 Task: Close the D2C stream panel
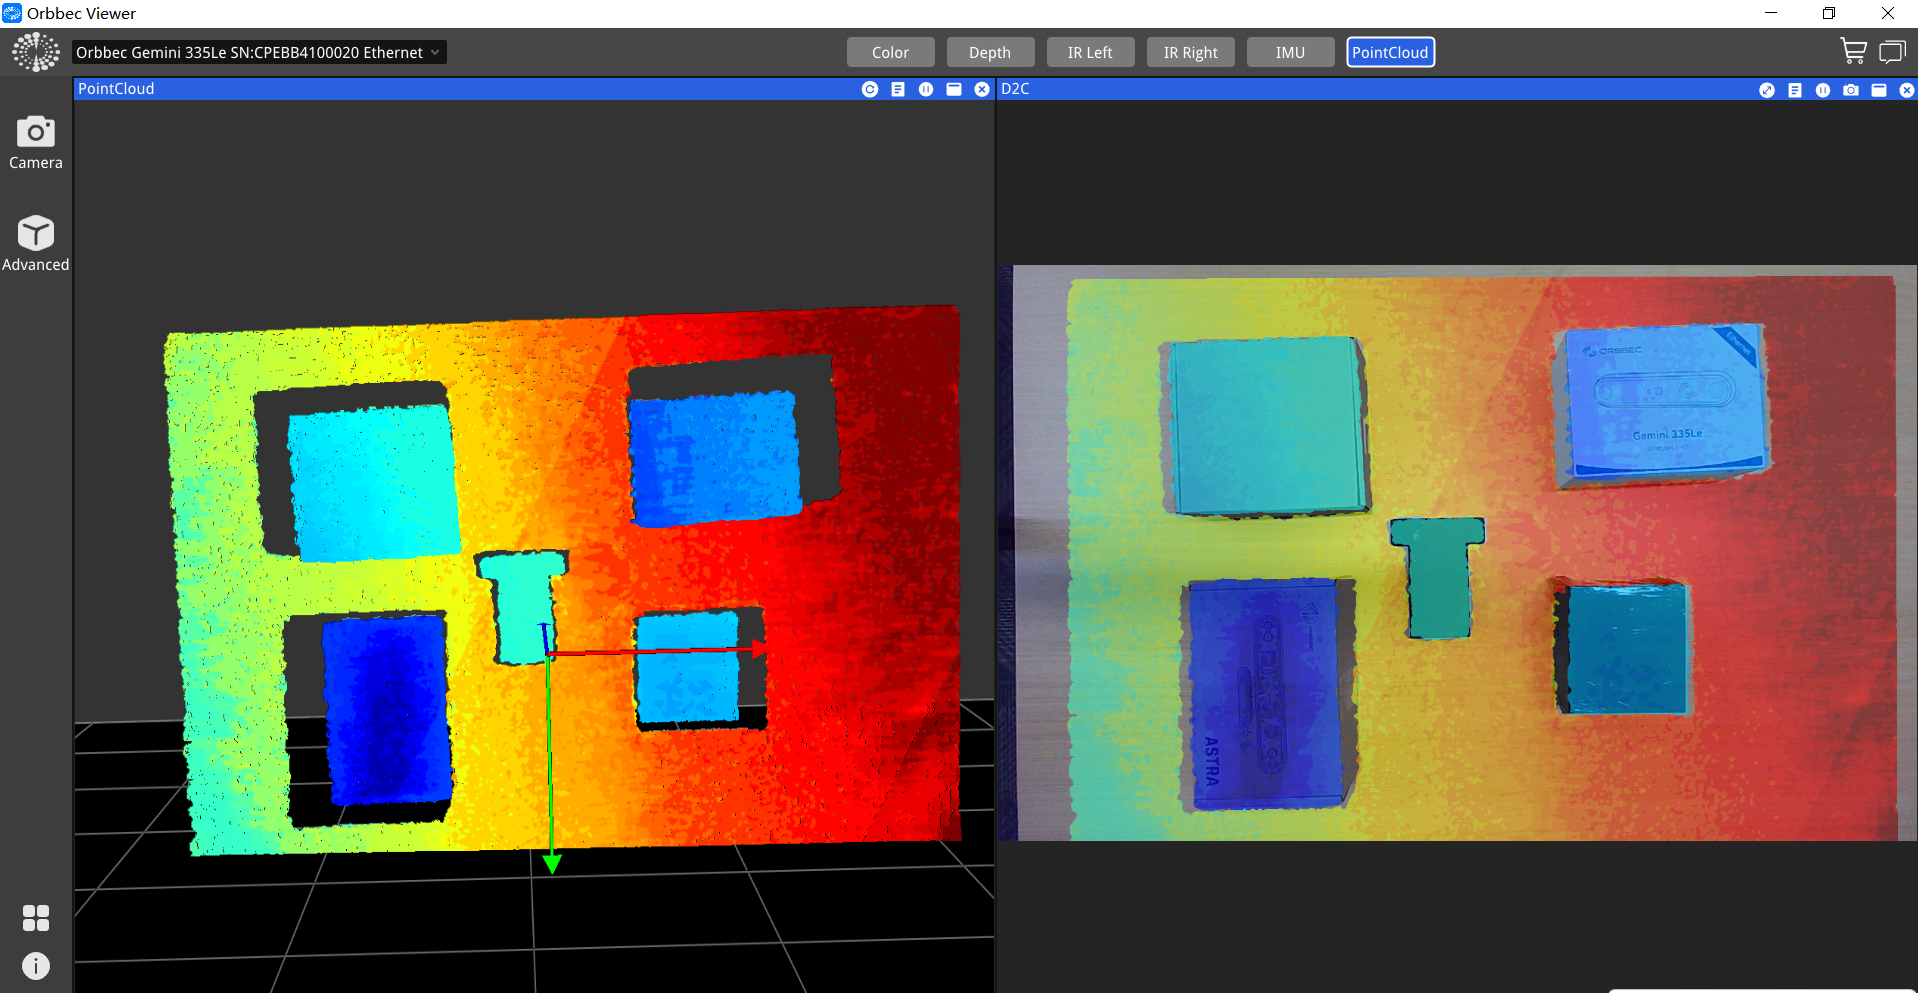click(1907, 90)
